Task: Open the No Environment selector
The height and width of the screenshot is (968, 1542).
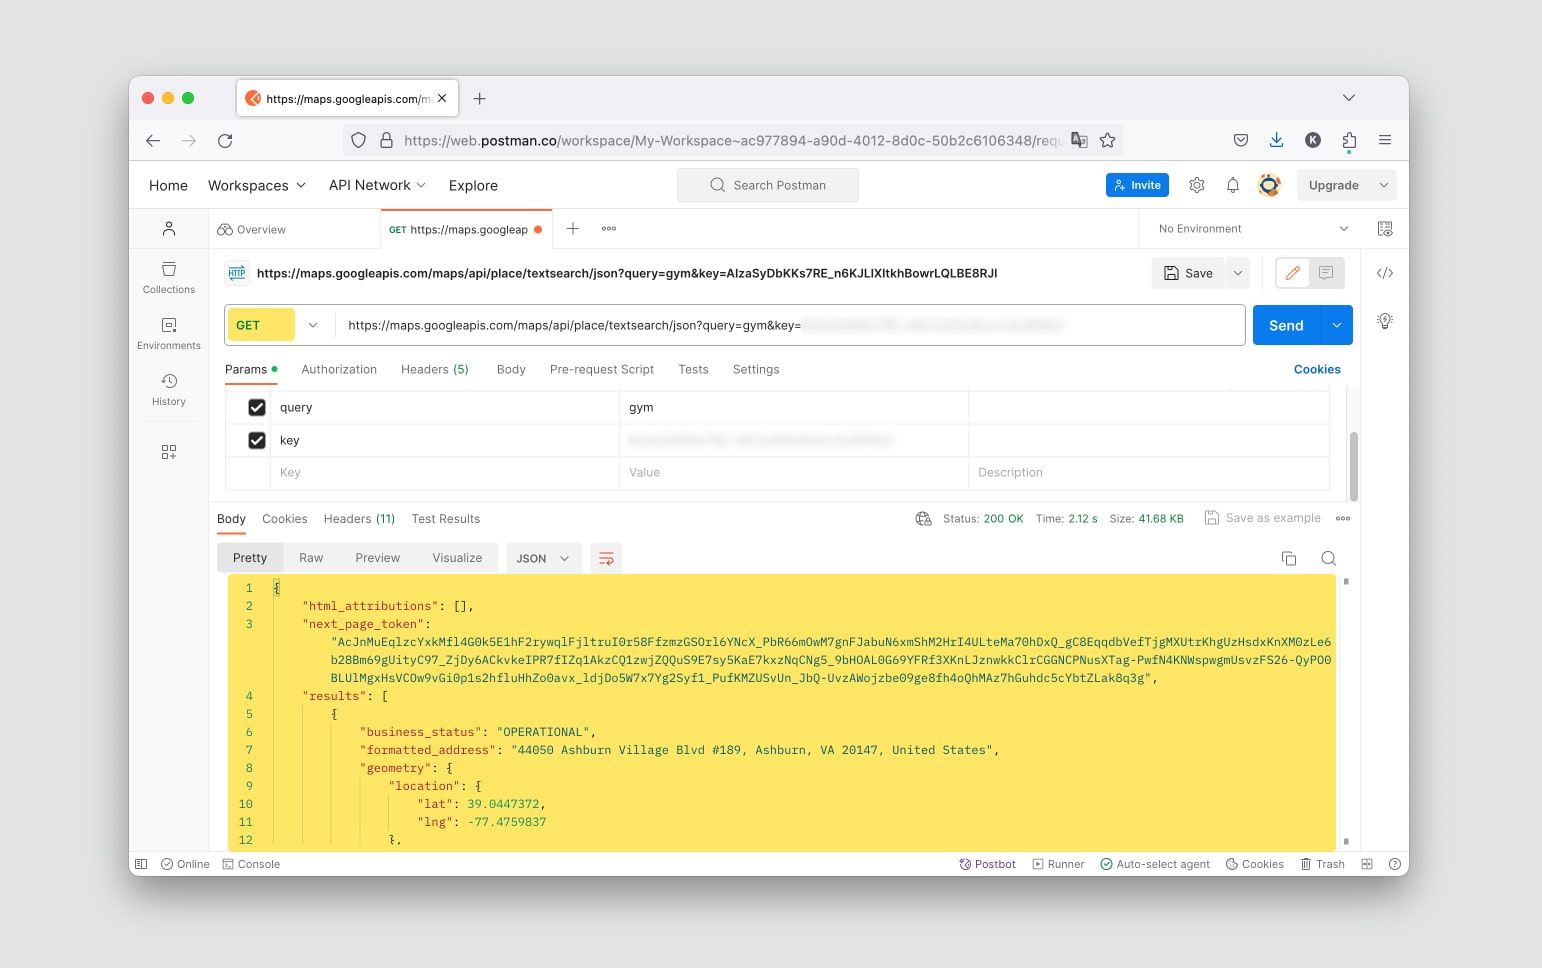Action: [1253, 229]
